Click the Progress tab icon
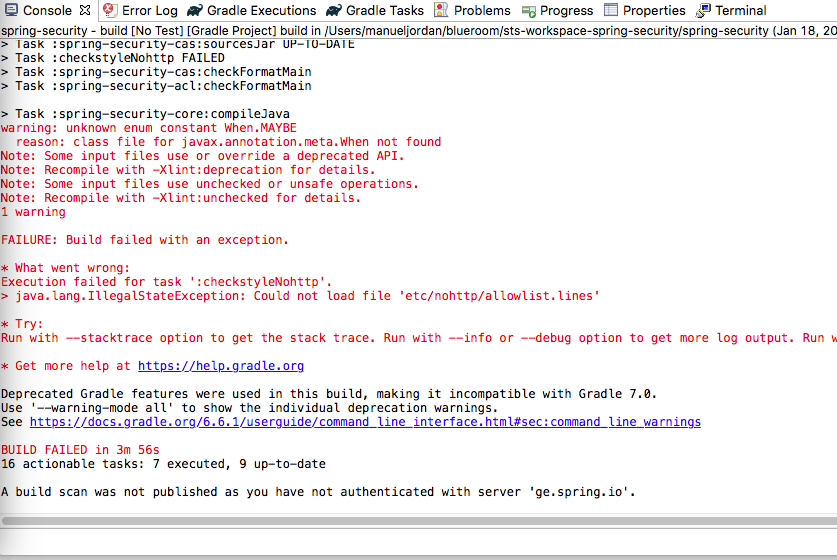The height and width of the screenshot is (560, 837). point(528,10)
